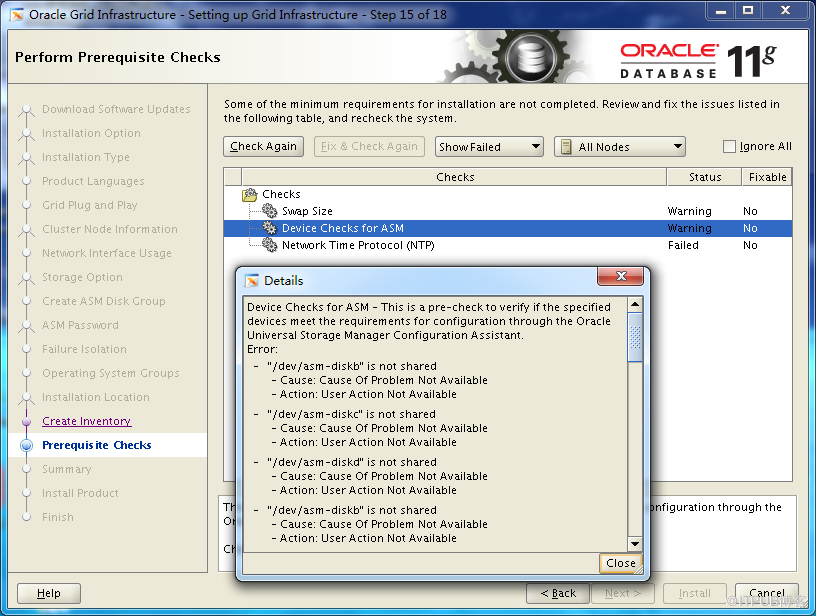This screenshot has height=616, width=816.
Task: Select the Product Languages step
Action: coord(93,181)
